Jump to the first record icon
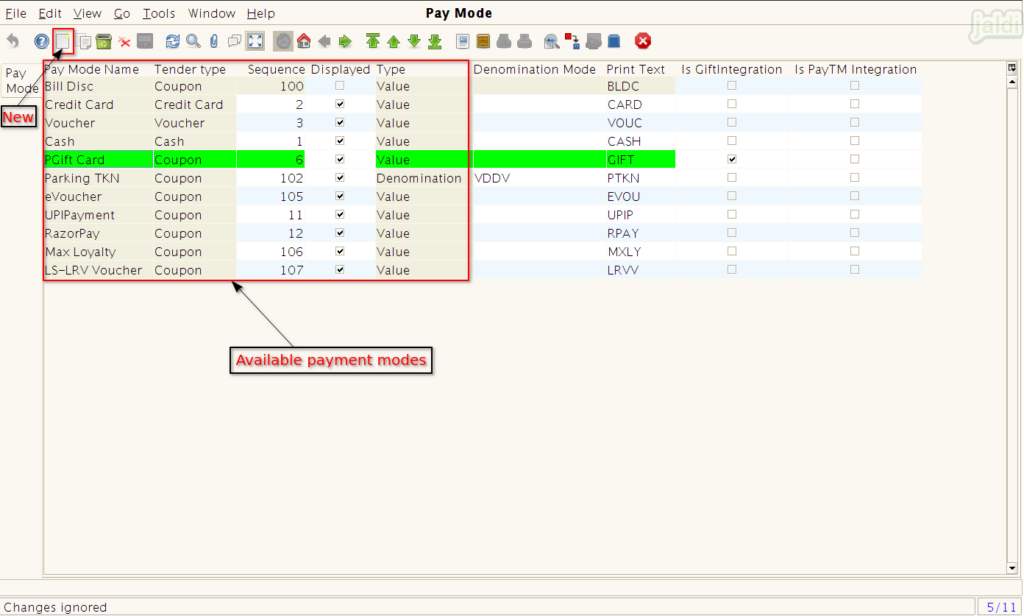The width and height of the screenshot is (1024, 616). pyautogui.click(x=373, y=41)
